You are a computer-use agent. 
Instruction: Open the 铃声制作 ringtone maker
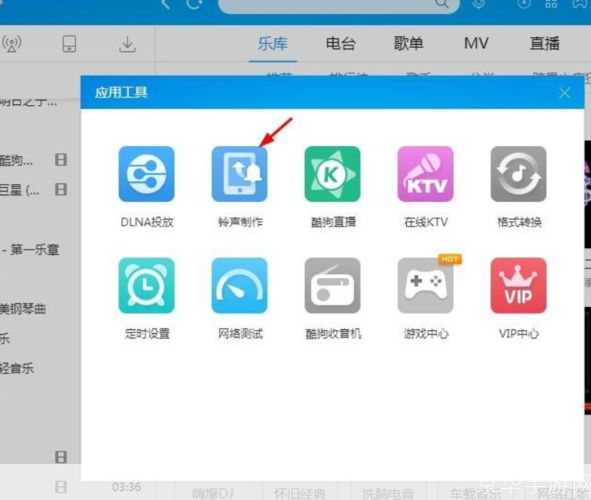coord(239,174)
